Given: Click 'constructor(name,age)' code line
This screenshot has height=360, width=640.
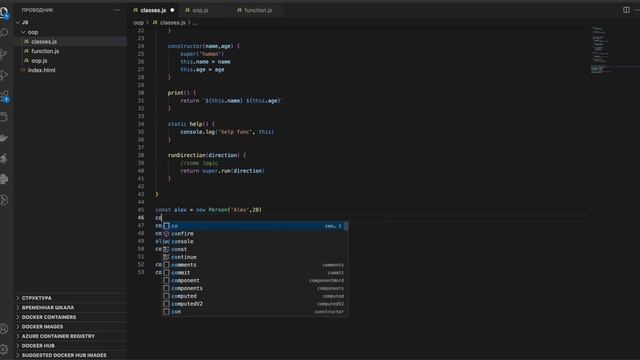Looking at the screenshot, I should click(204, 46).
